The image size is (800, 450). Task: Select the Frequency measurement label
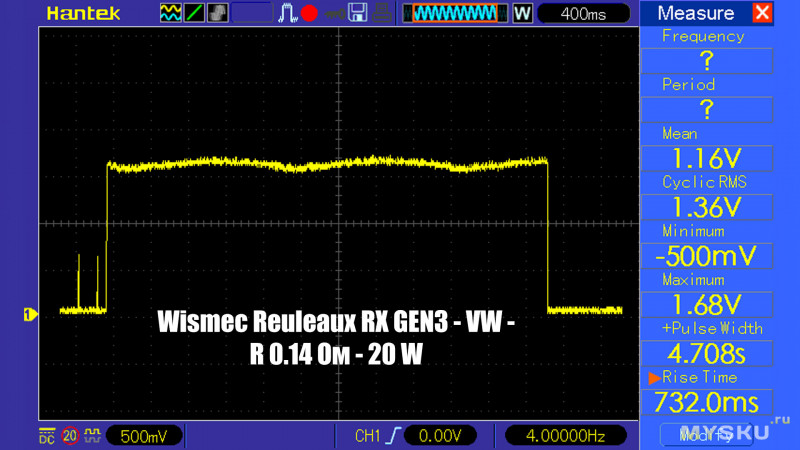(703, 36)
